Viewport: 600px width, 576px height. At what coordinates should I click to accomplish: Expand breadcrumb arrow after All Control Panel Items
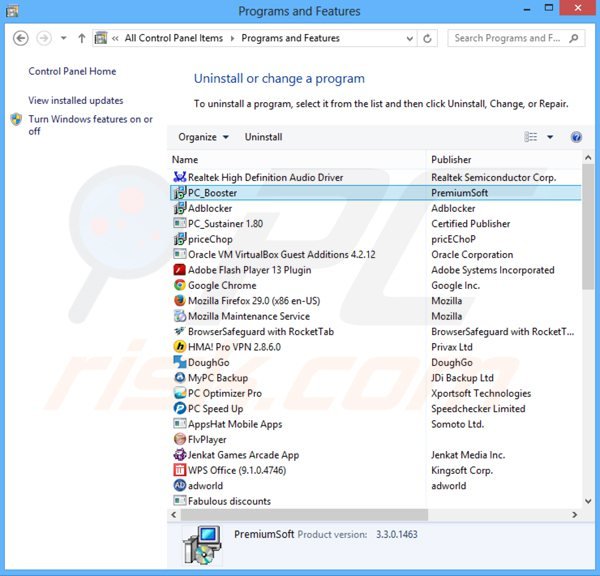pyautogui.click(x=232, y=38)
